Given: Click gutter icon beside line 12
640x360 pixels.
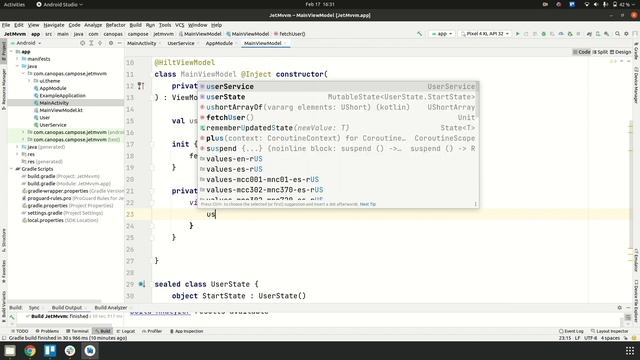Looking at the screenshot, I should coord(141,86).
